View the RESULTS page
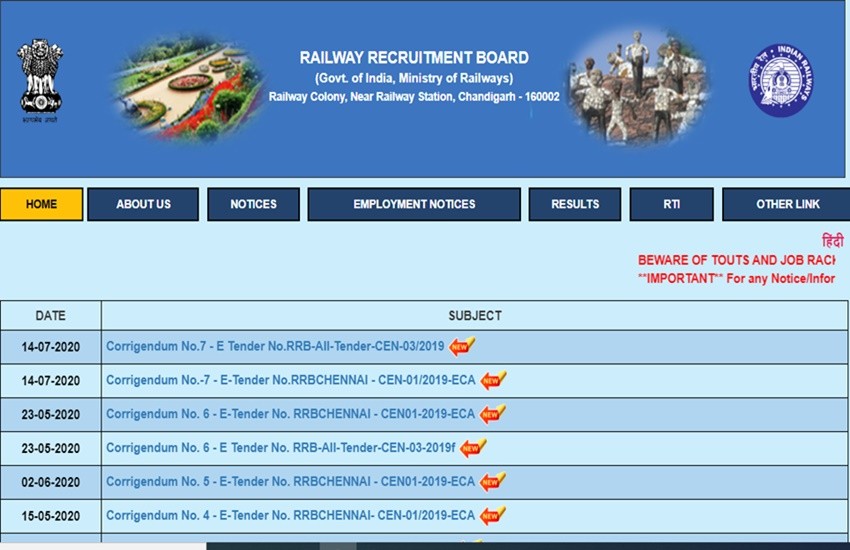 coord(575,204)
